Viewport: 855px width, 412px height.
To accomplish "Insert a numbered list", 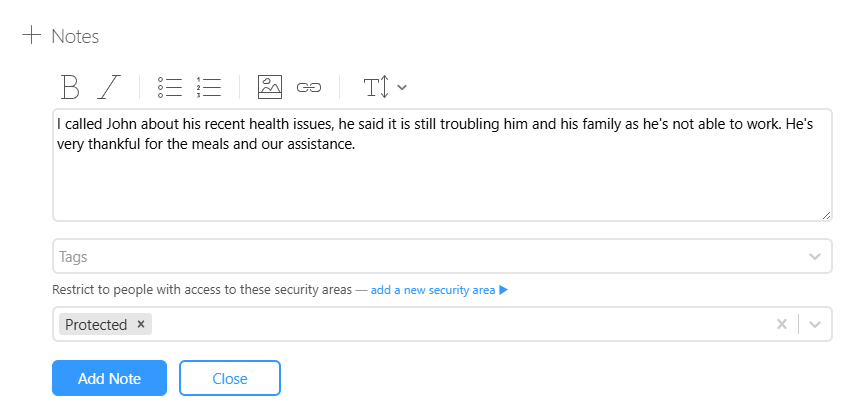I will [209, 87].
